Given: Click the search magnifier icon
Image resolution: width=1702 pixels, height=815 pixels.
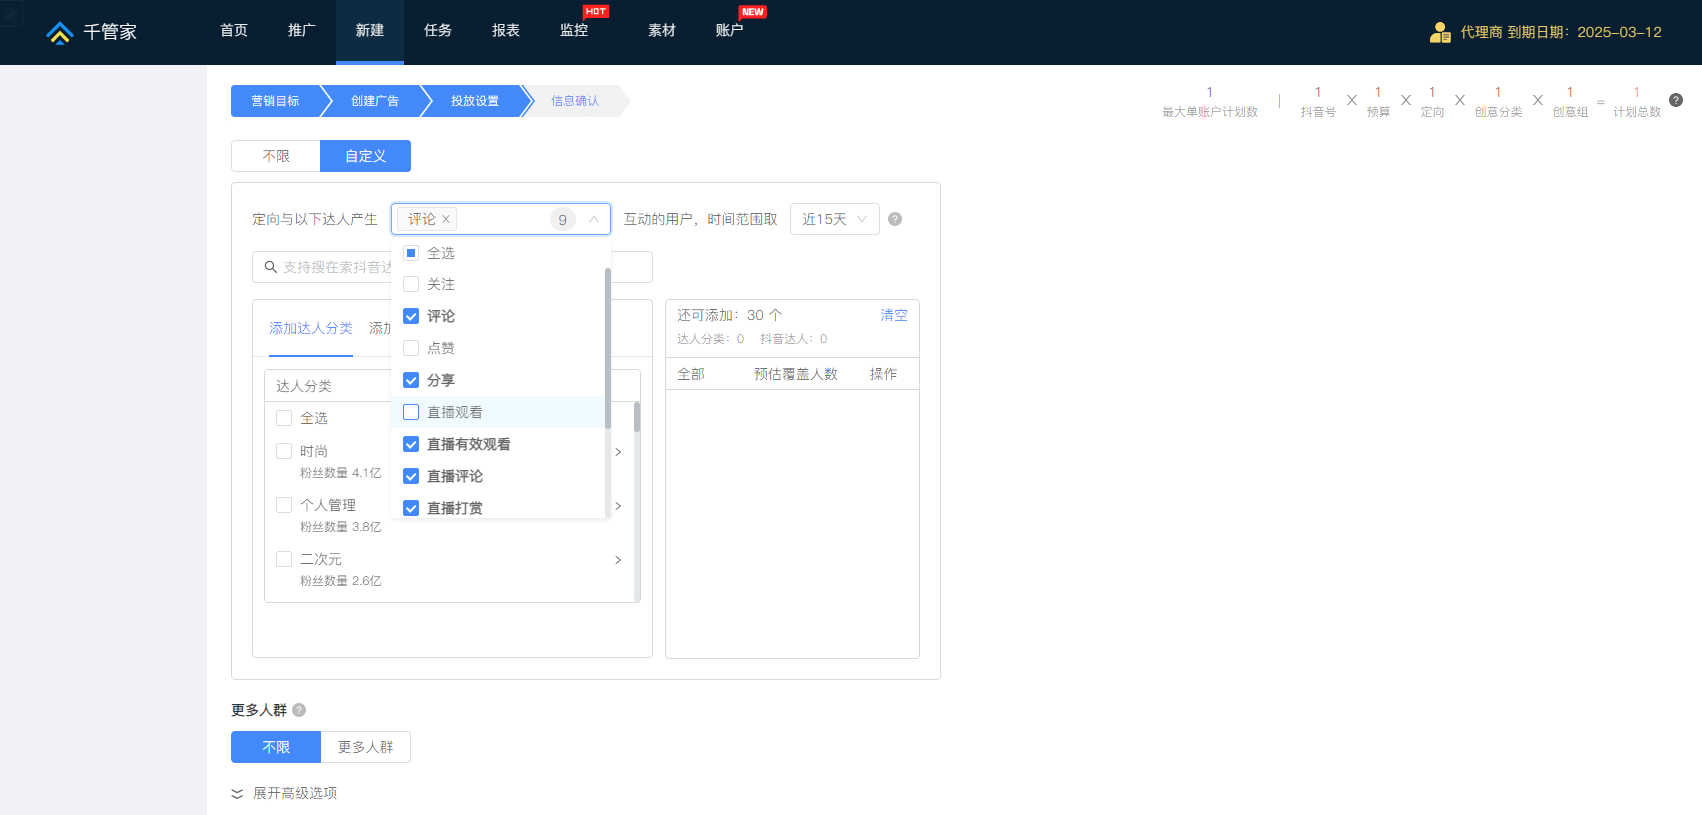Looking at the screenshot, I should pyautogui.click(x=270, y=267).
